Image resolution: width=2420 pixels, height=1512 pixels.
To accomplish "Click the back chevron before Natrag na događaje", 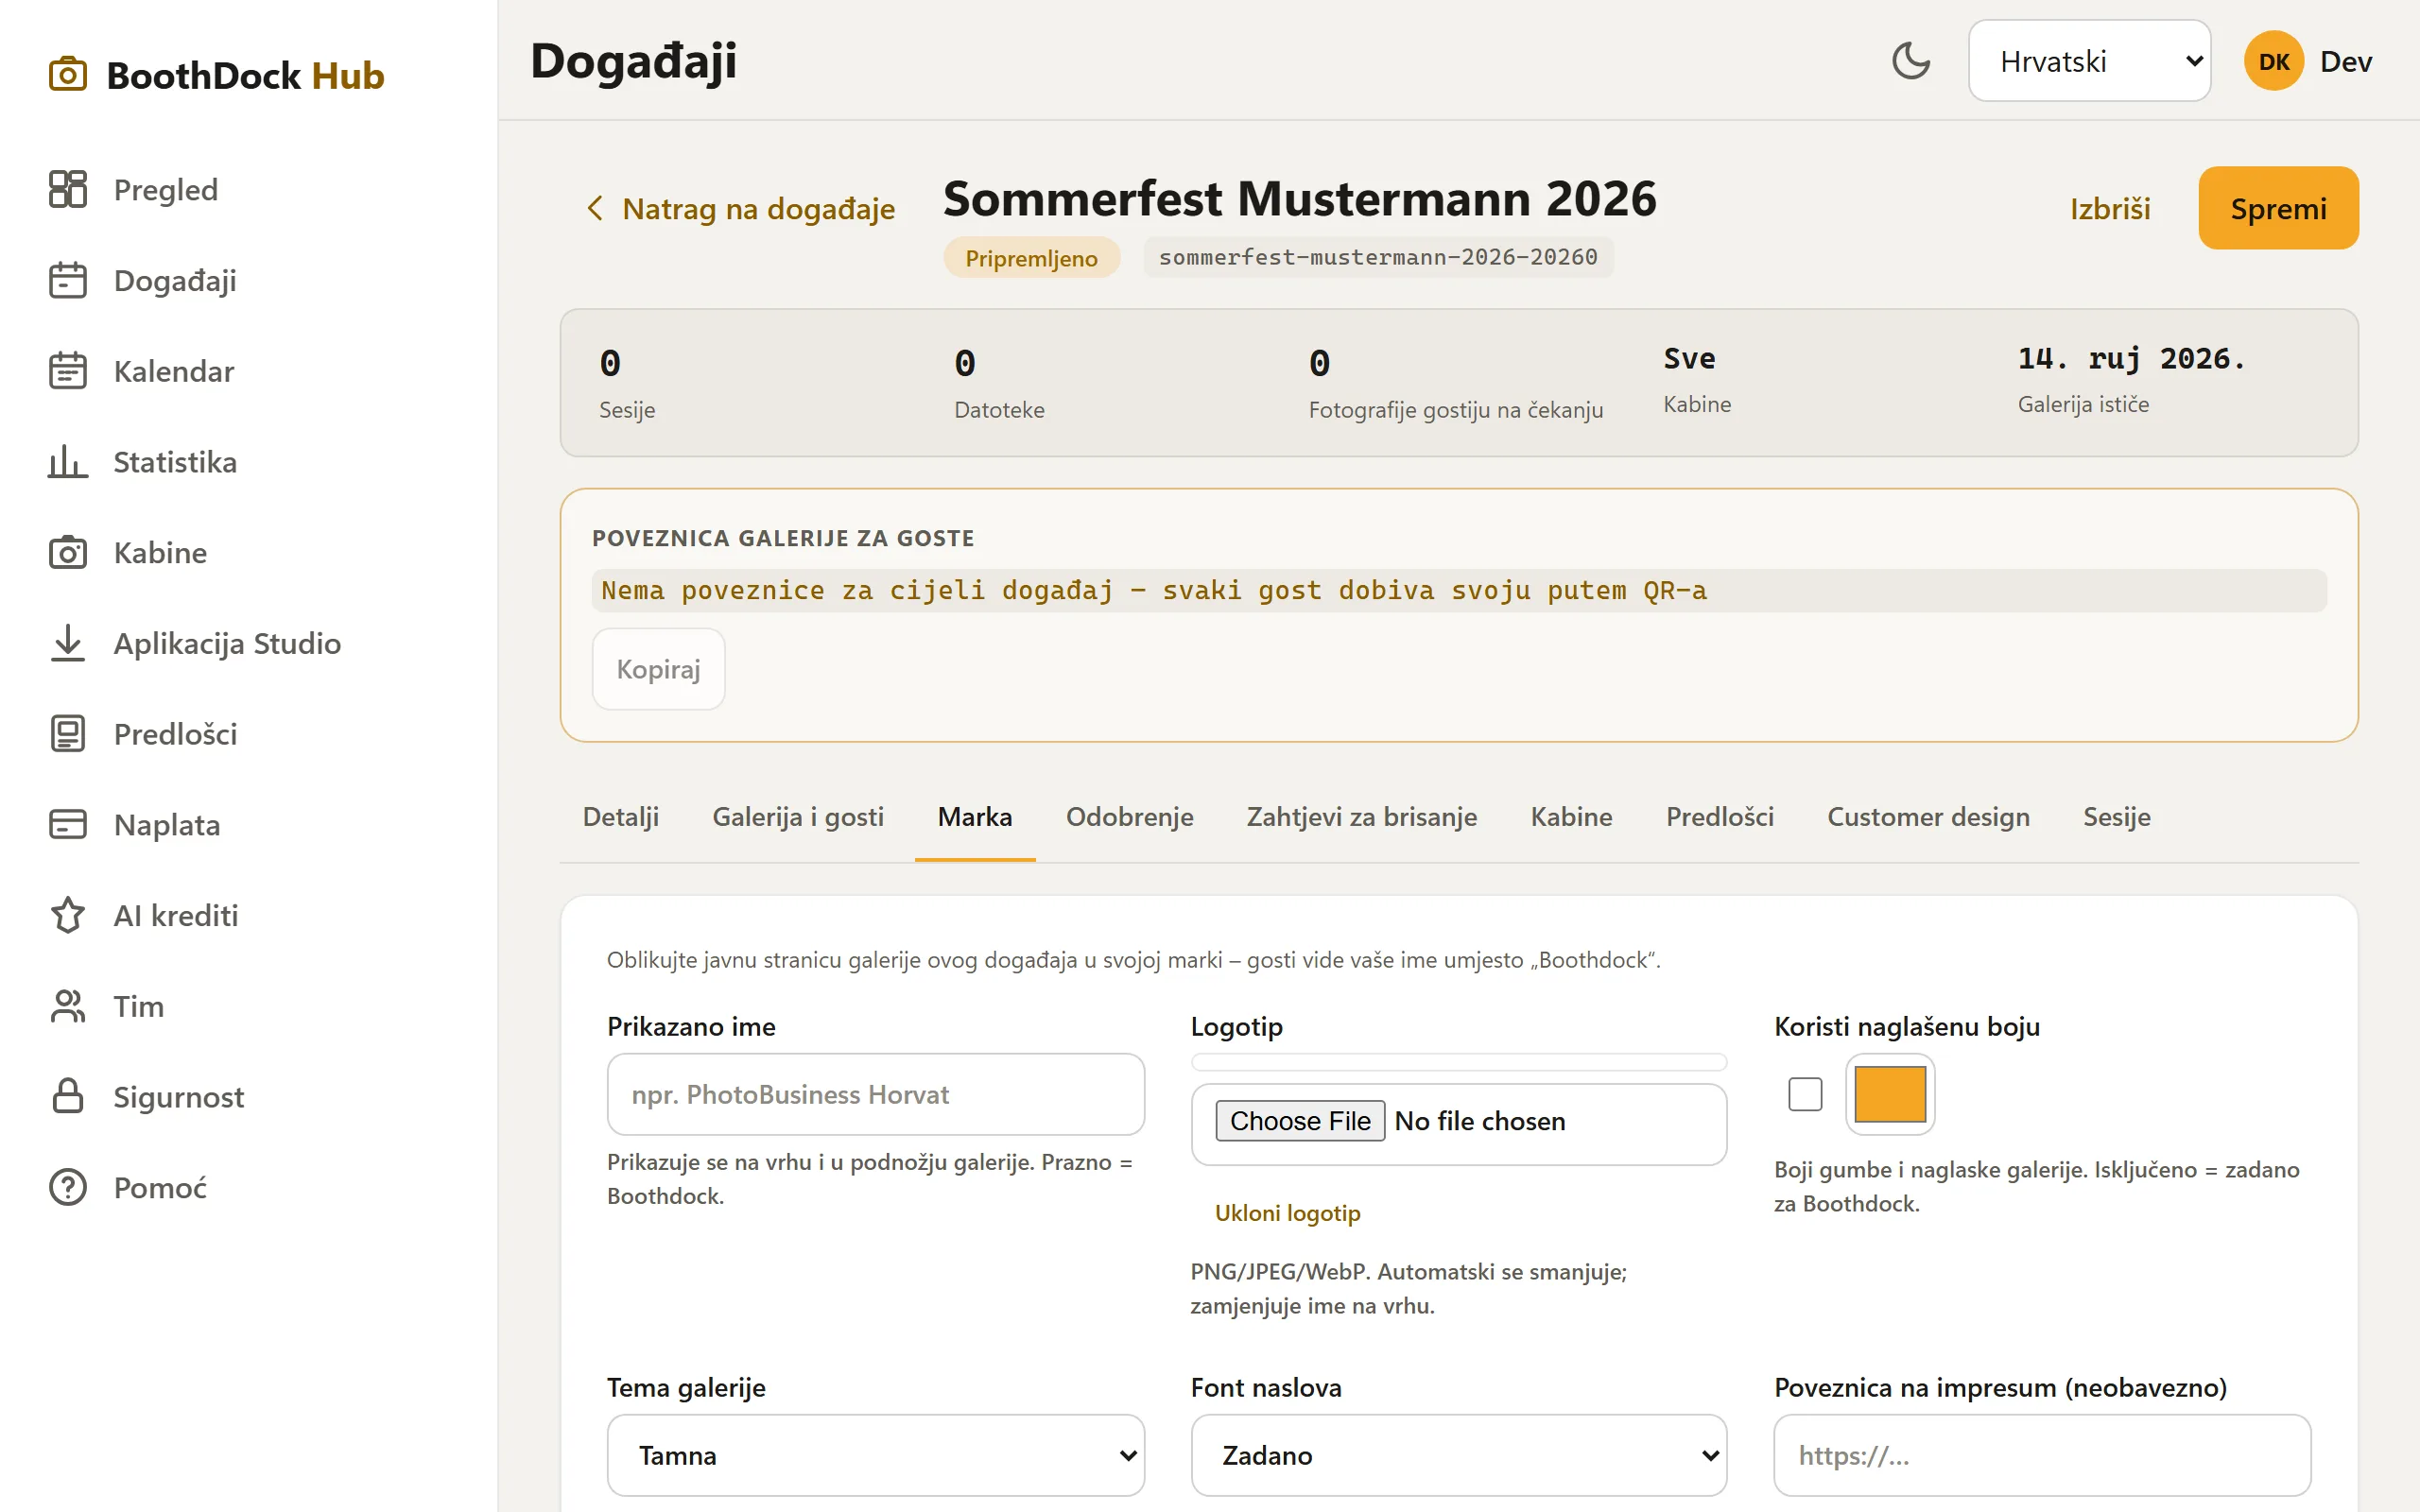I will 595,208.
